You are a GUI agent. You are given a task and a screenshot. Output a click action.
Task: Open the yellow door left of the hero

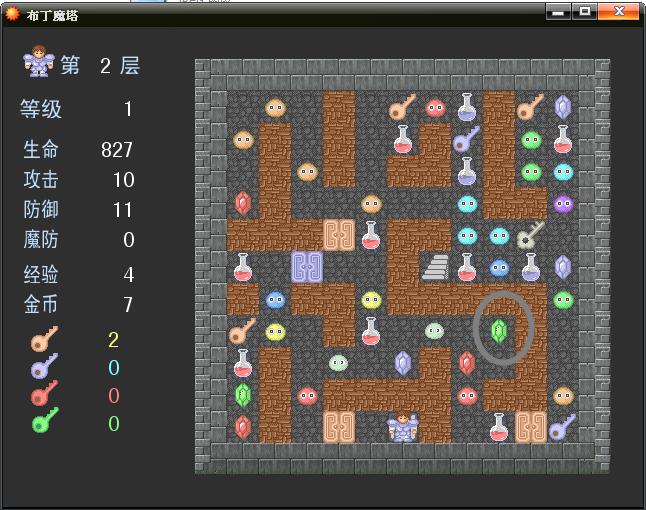(x=339, y=428)
